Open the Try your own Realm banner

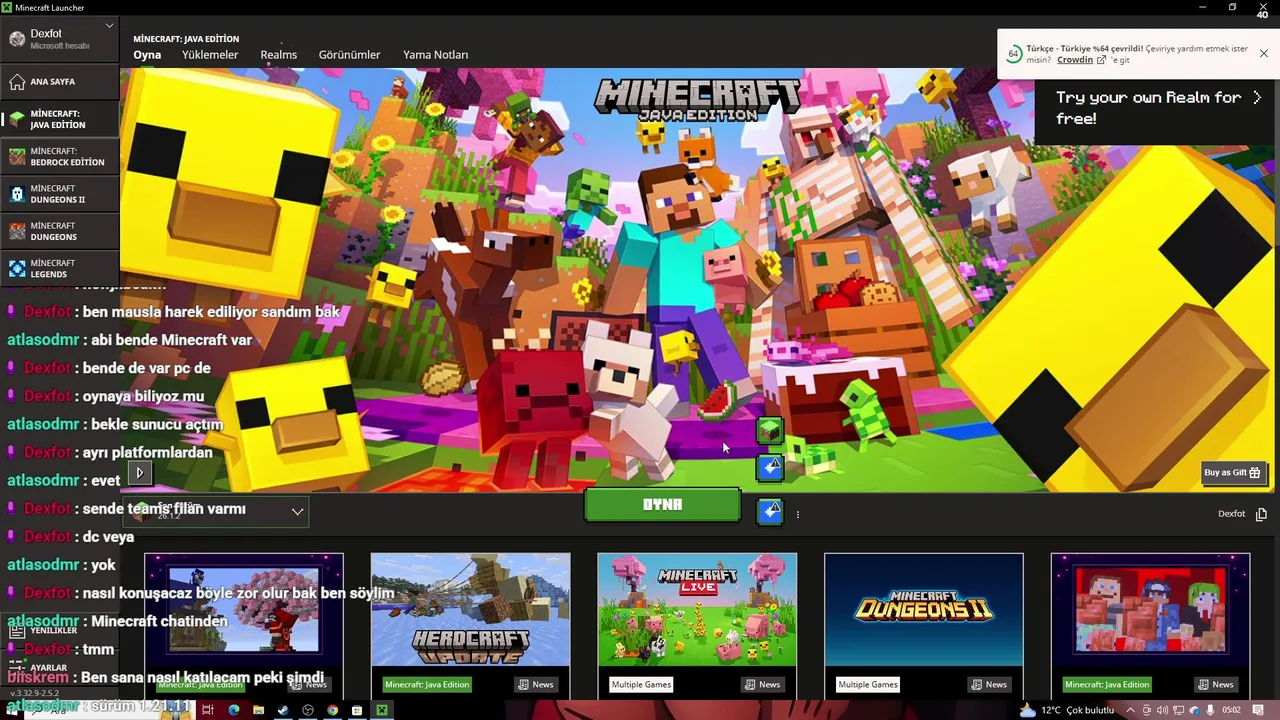point(1157,107)
